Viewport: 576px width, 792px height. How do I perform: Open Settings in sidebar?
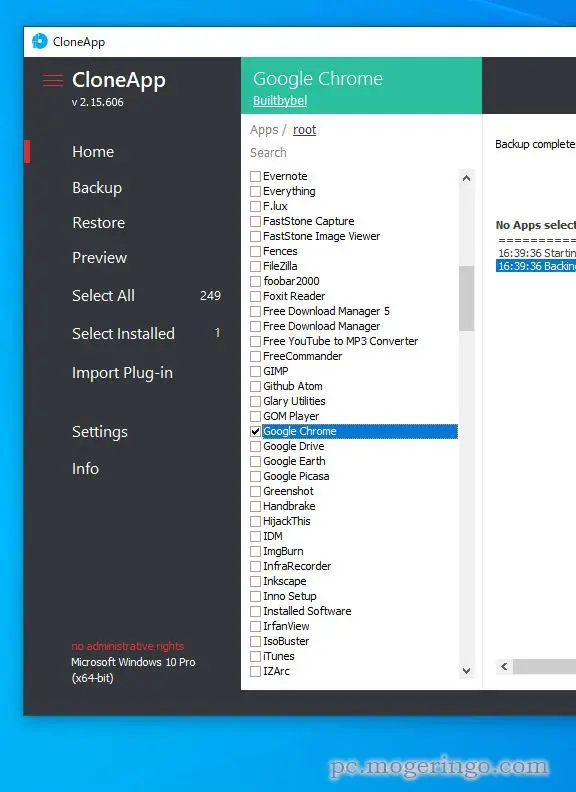100,432
